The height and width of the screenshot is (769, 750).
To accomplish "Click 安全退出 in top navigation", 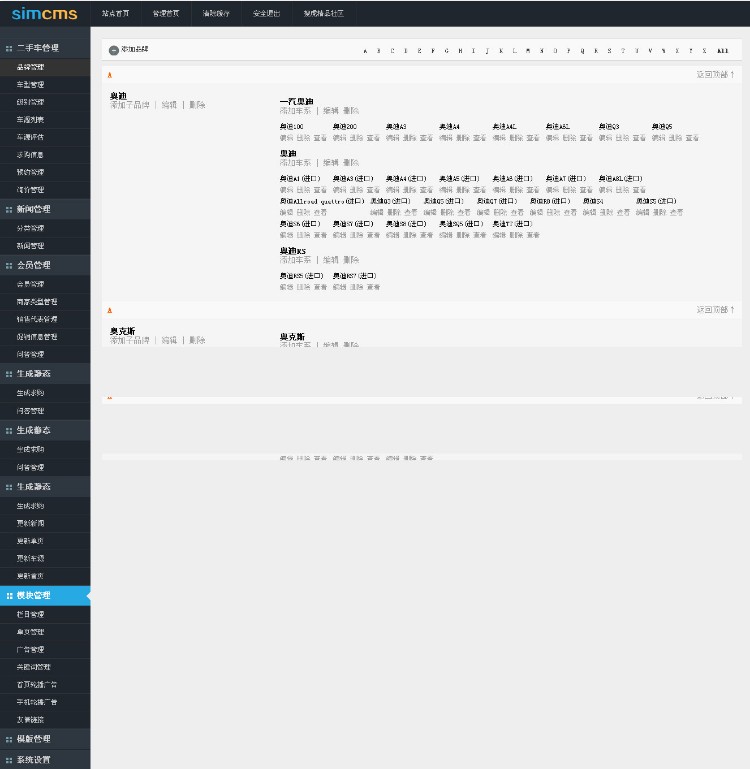I will 266,14.
